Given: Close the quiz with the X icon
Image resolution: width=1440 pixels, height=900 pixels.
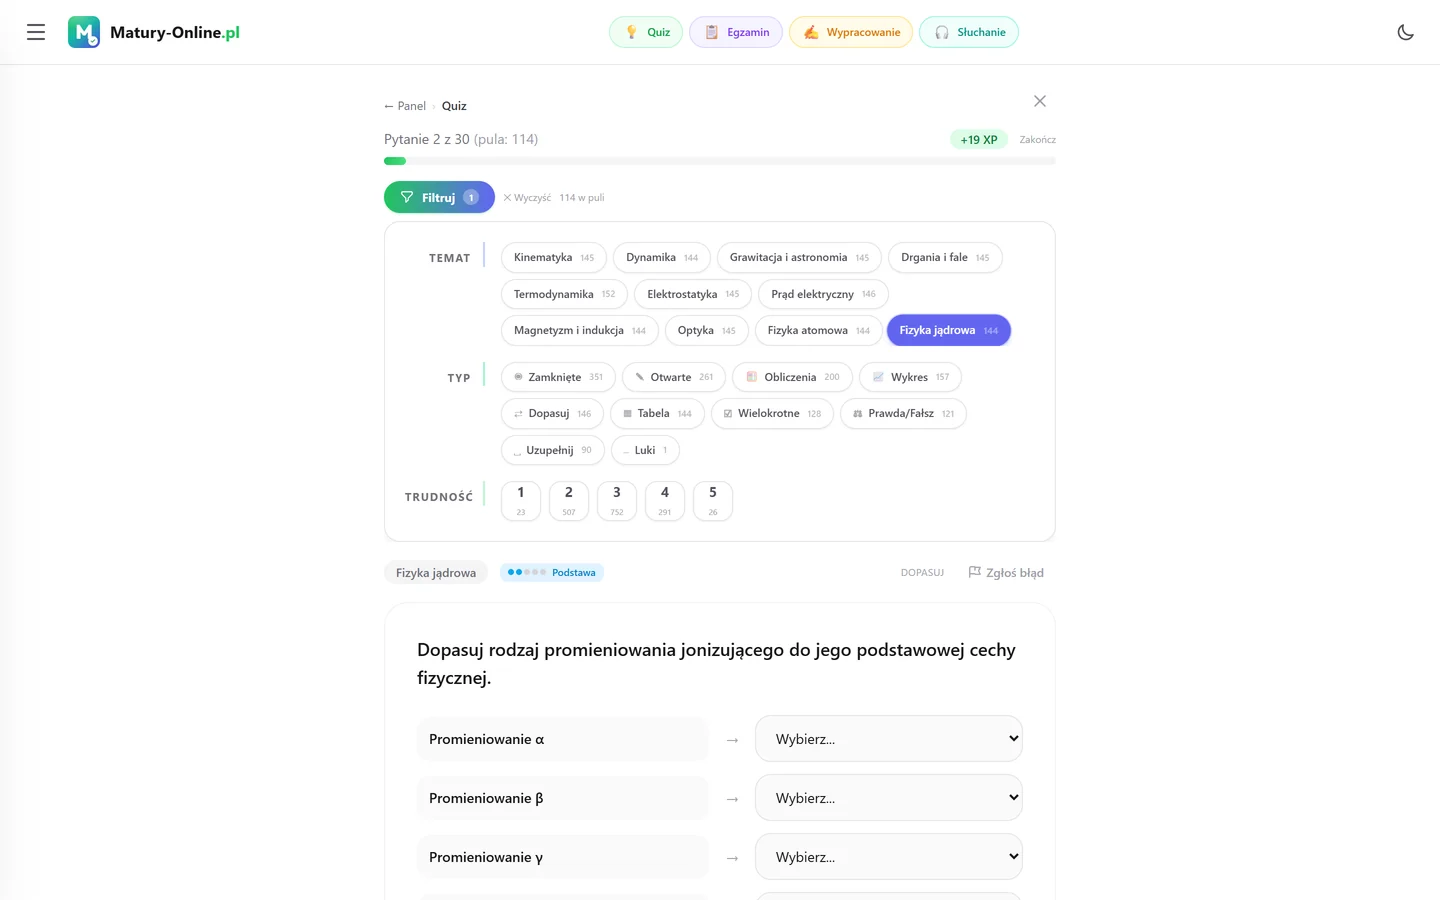Looking at the screenshot, I should 1040,101.
